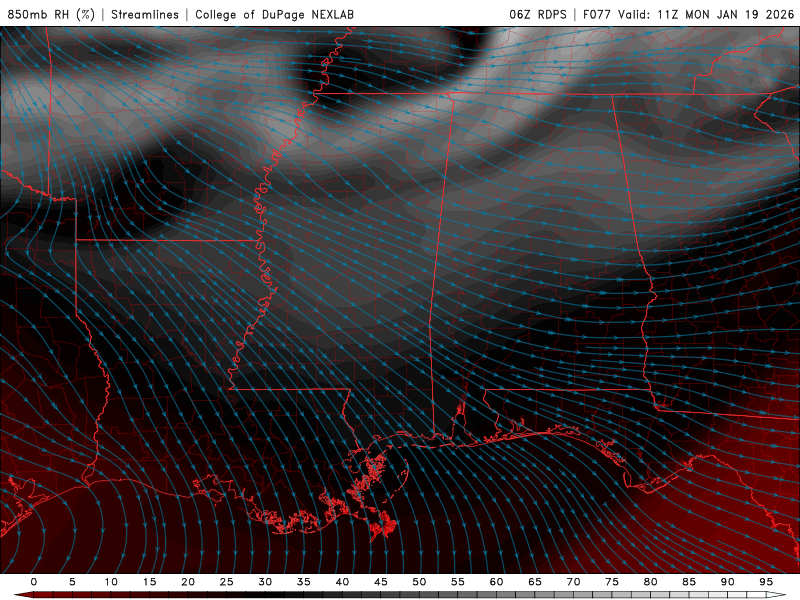Click the "25" value on the color scale
Viewport: 800px width, 600px height.
[x=227, y=582]
